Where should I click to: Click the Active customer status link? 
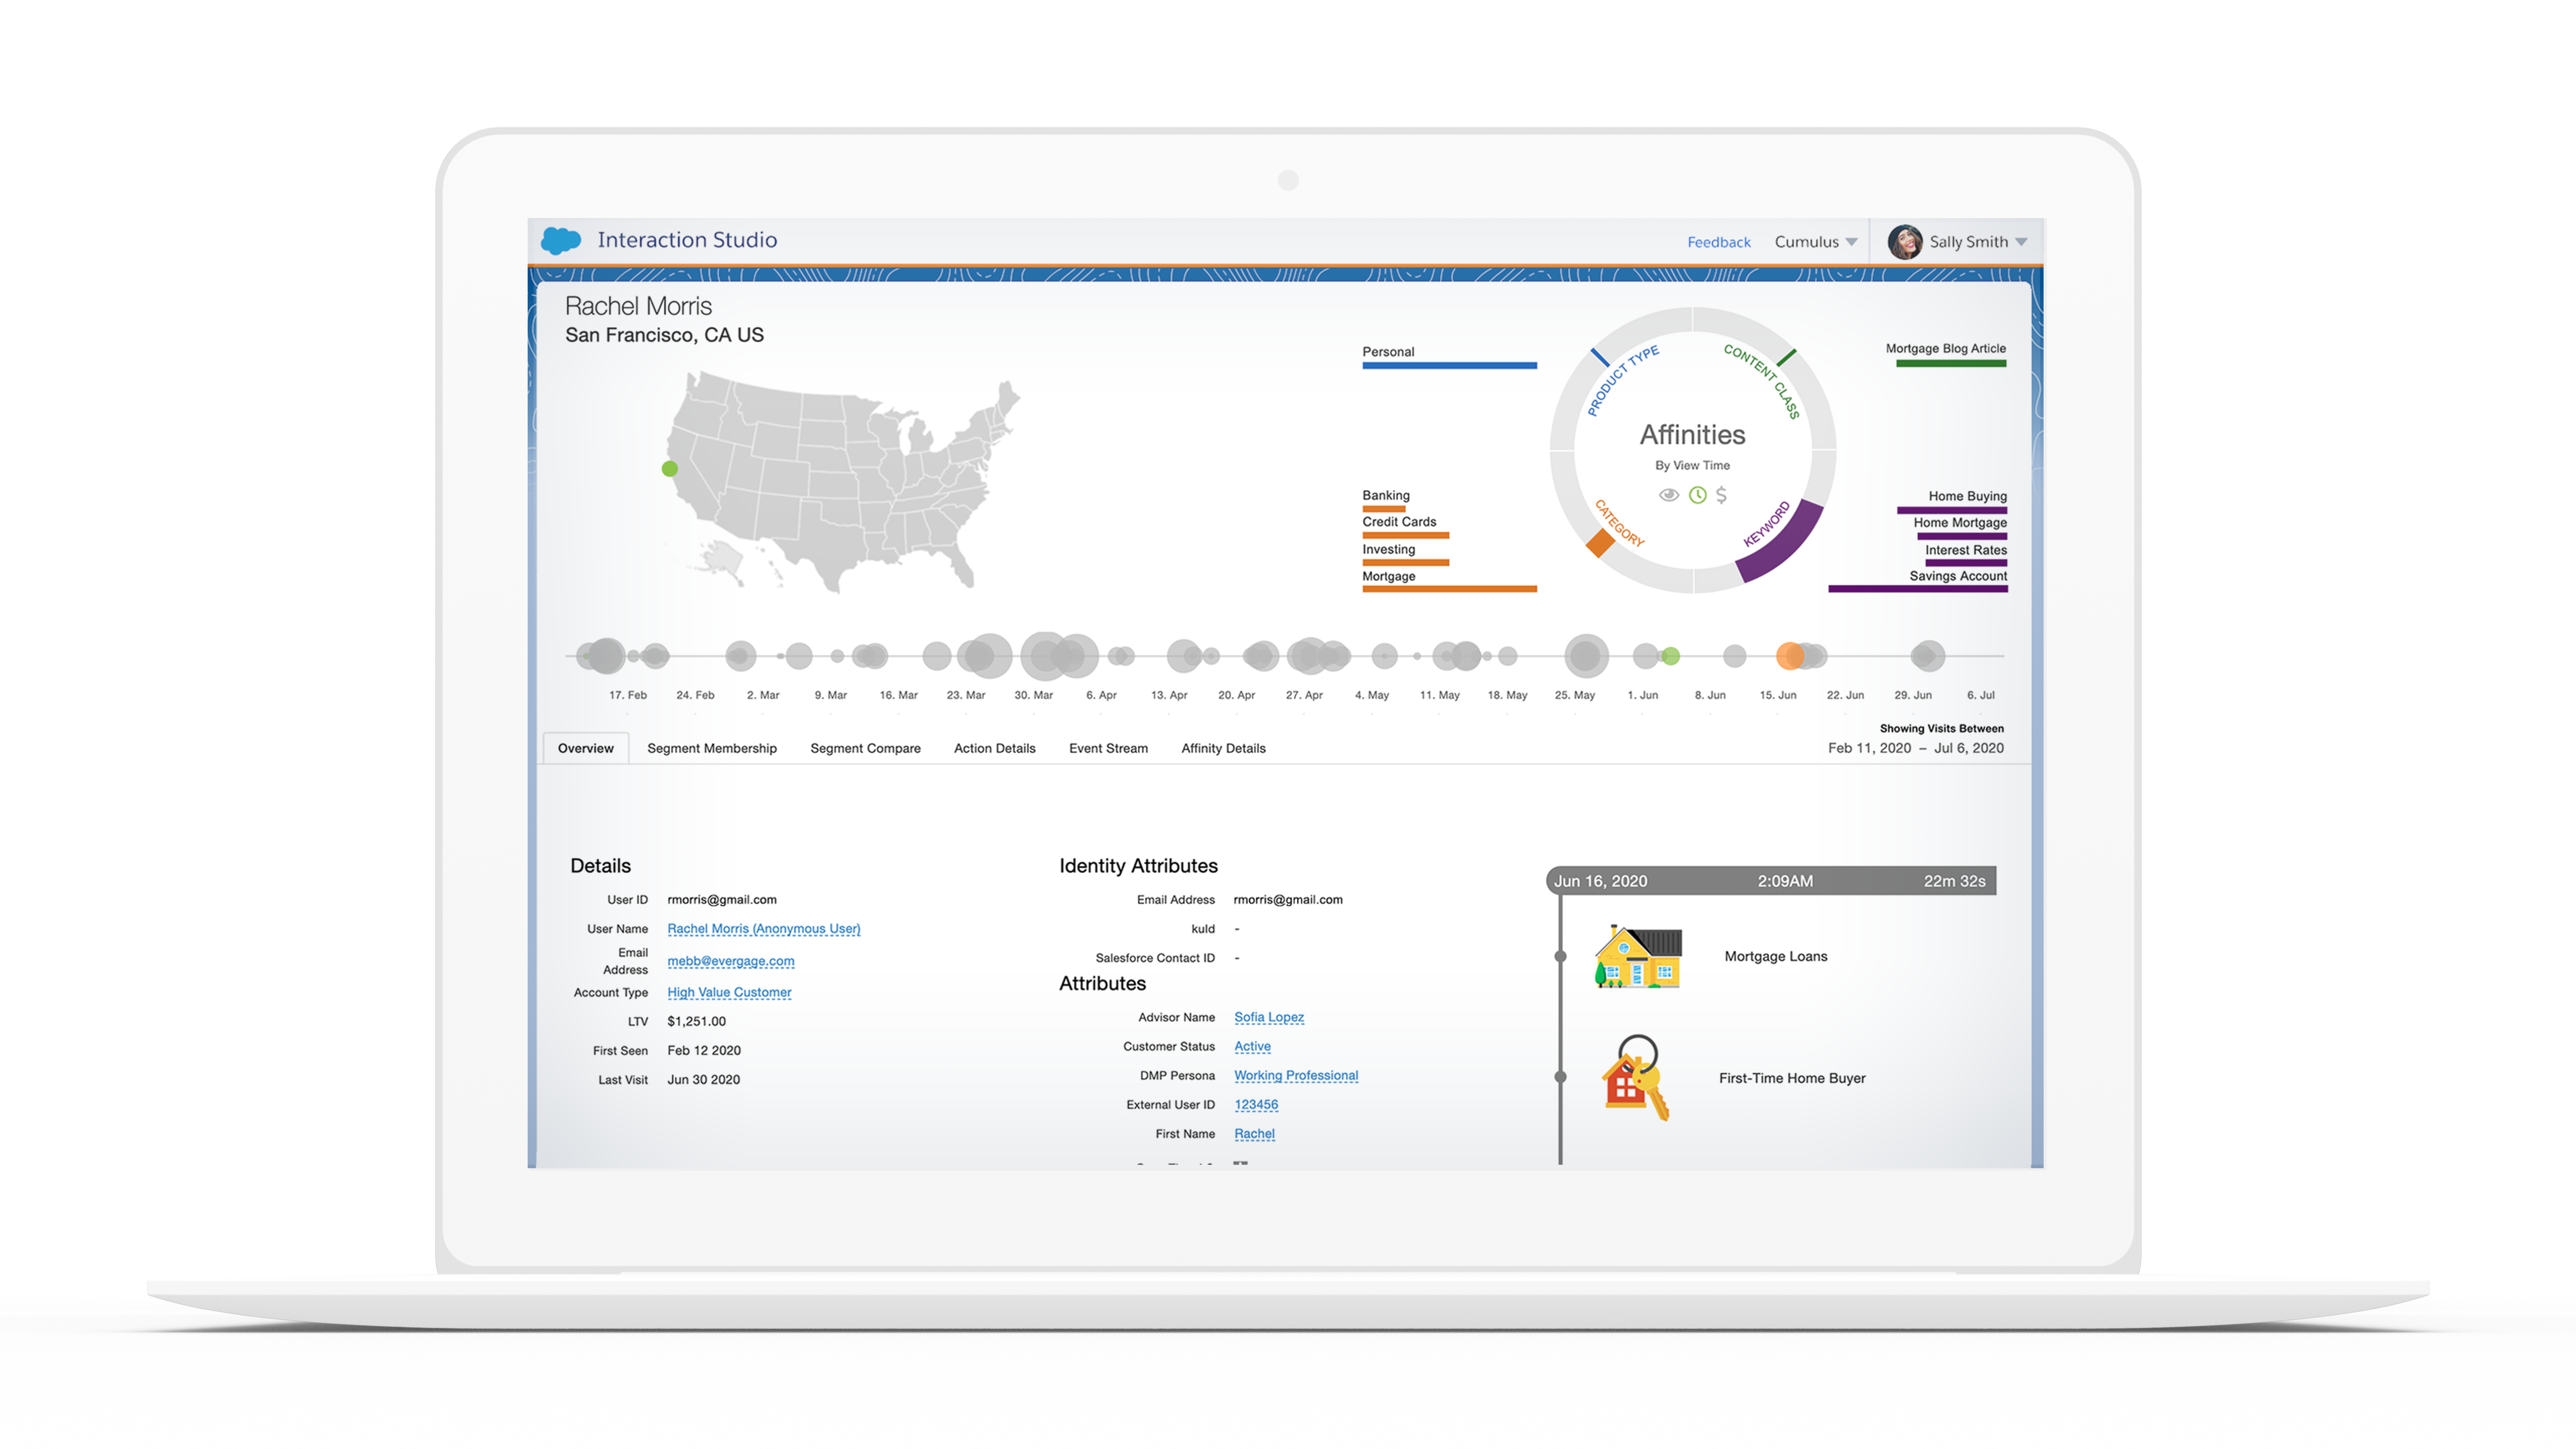point(1252,1046)
